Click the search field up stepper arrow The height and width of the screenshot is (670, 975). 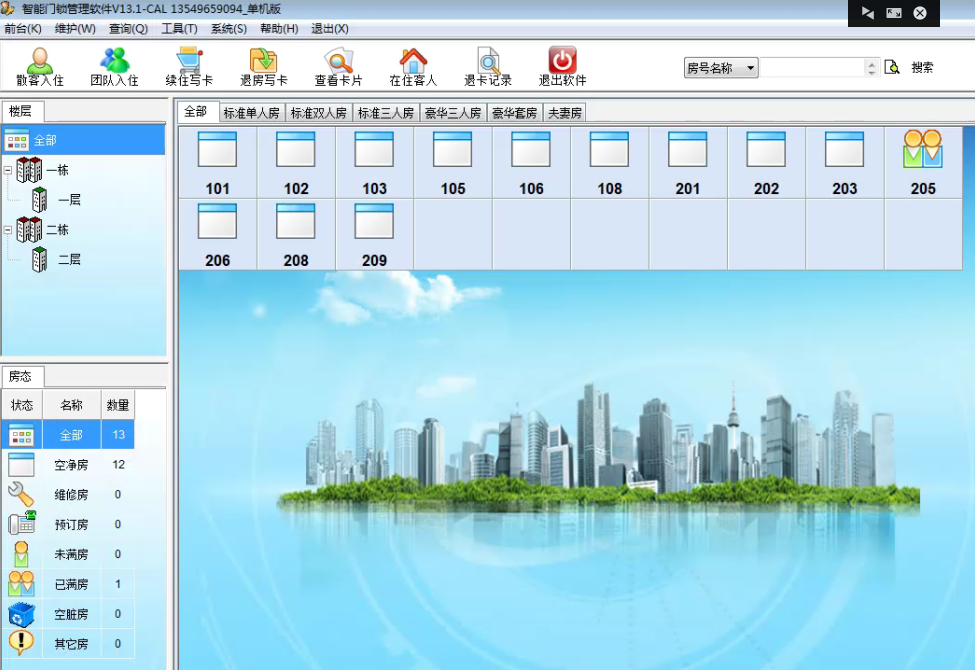coord(872,63)
